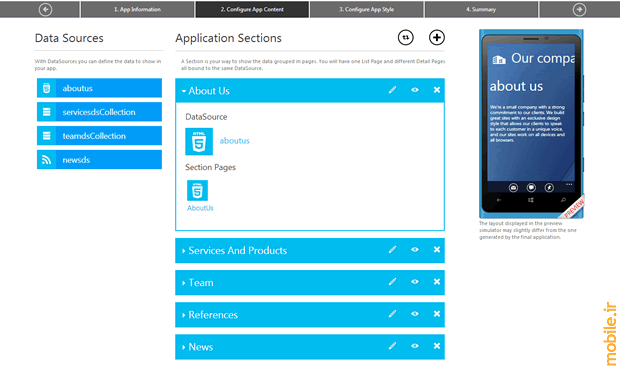Select the teamdsCollection data source
This screenshot has width=620, height=369.
click(99, 136)
